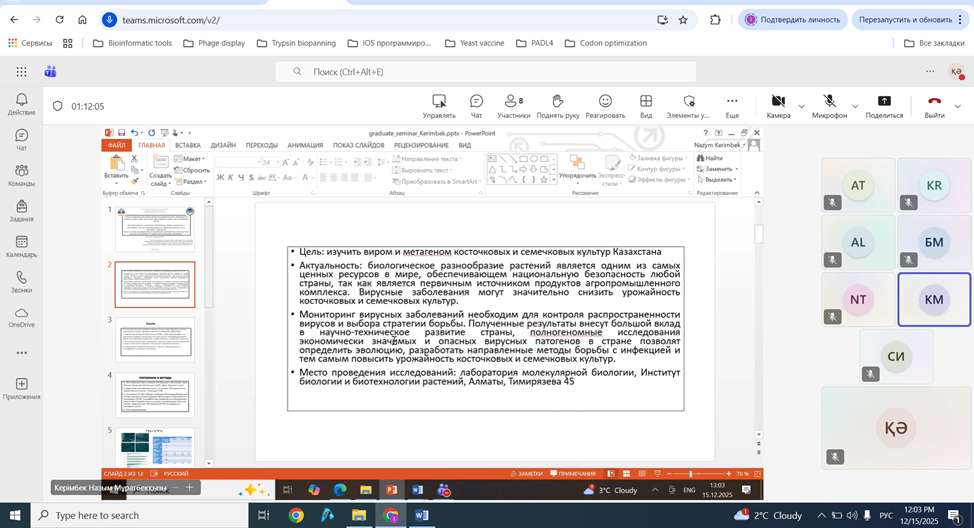Image resolution: width=974 pixels, height=528 pixels.
Task: Show the participants list
Action: click(514, 106)
